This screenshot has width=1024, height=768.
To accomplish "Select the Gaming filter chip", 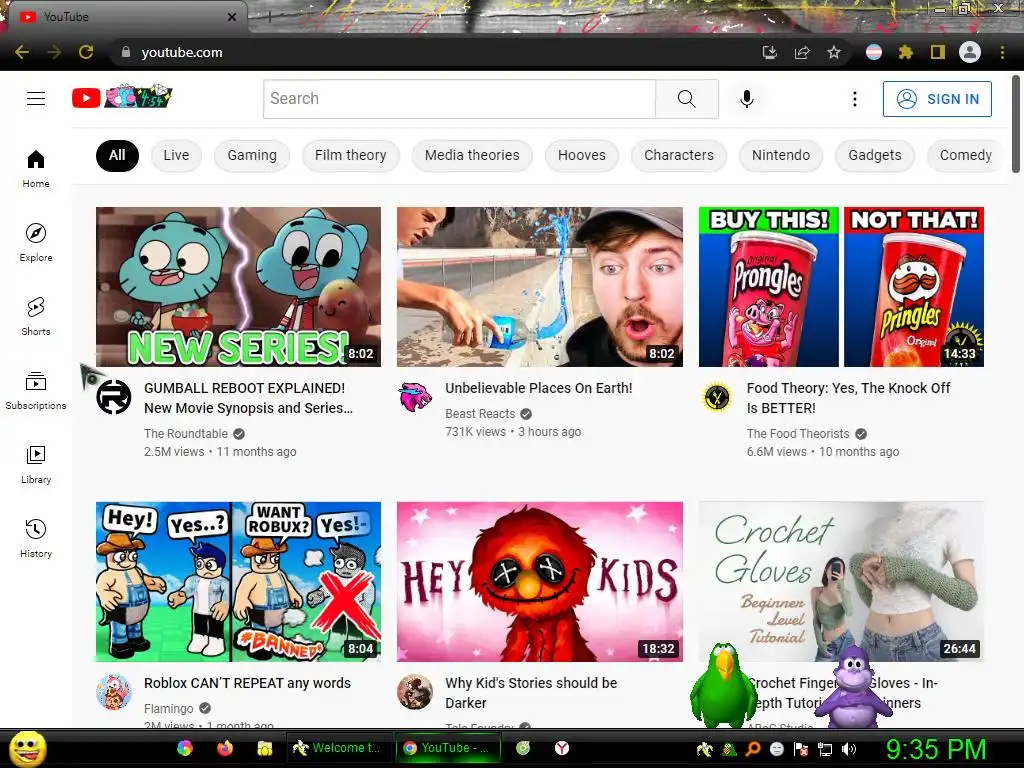I will coord(252,155).
